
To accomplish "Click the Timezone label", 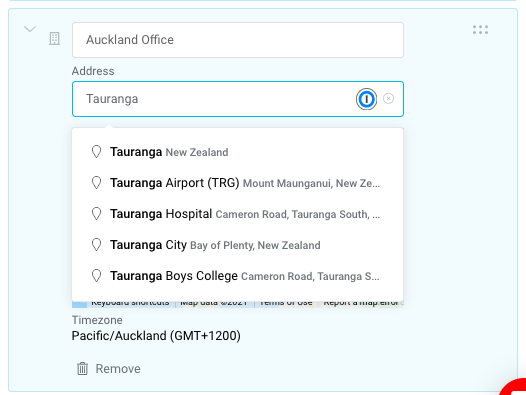I will 97,320.
